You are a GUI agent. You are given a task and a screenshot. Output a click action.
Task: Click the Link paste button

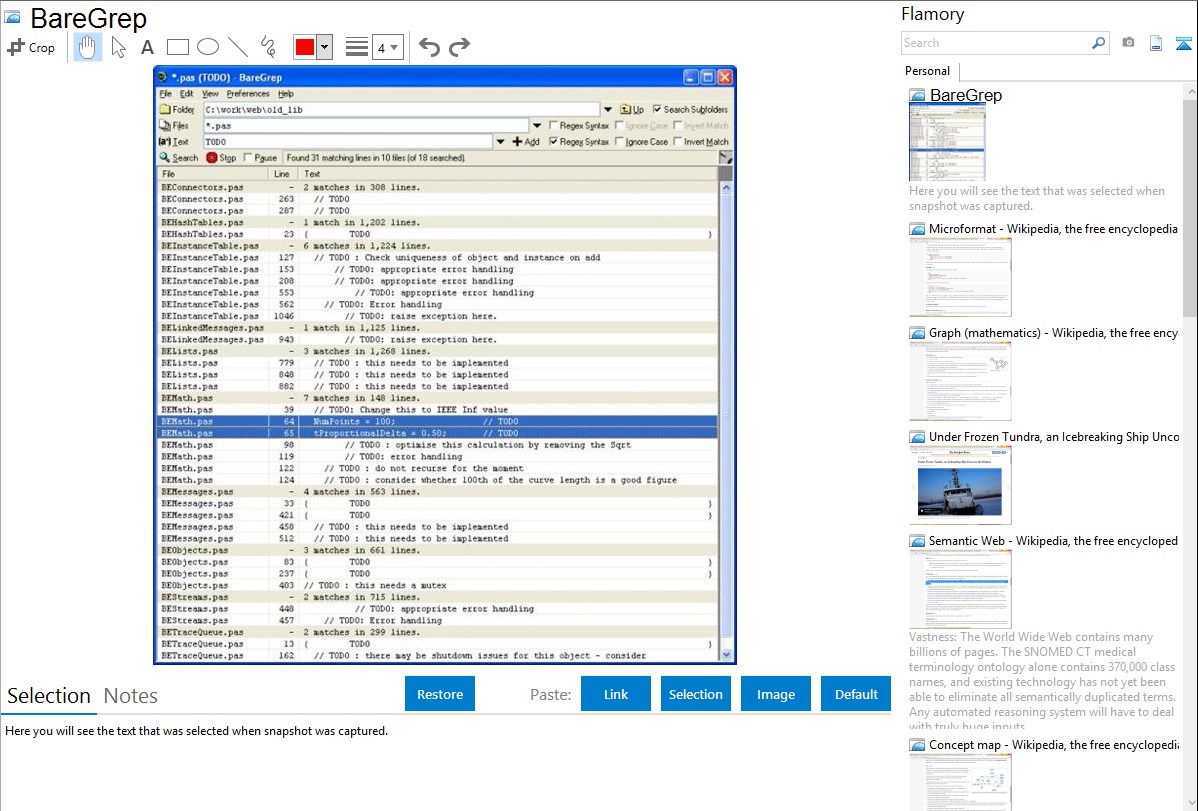pyautogui.click(x=616, y=694)
